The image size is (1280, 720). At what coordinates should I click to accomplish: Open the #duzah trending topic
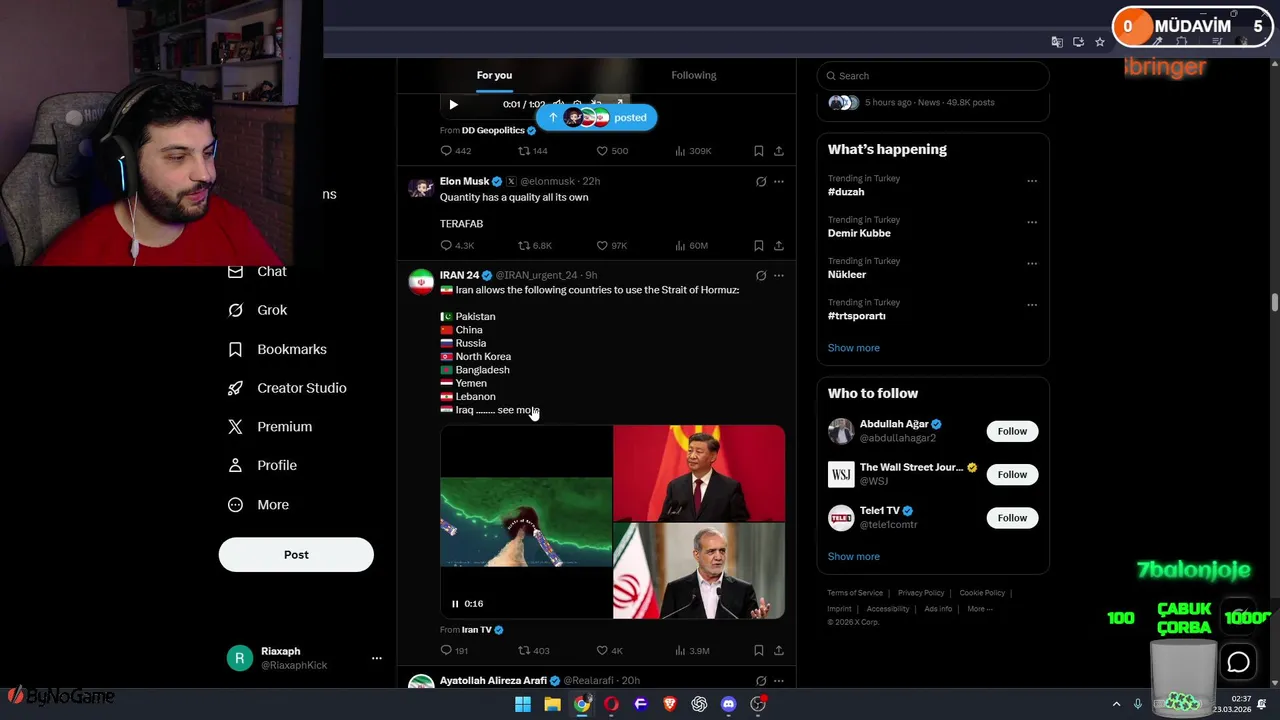coord(846,192)
